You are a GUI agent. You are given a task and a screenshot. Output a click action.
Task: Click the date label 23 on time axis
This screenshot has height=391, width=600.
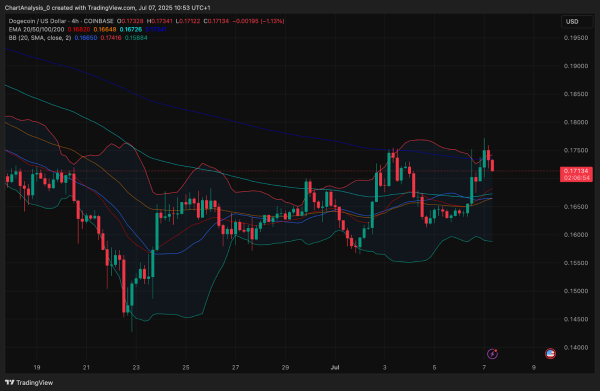pyautogui.click(x=136, y=367)
